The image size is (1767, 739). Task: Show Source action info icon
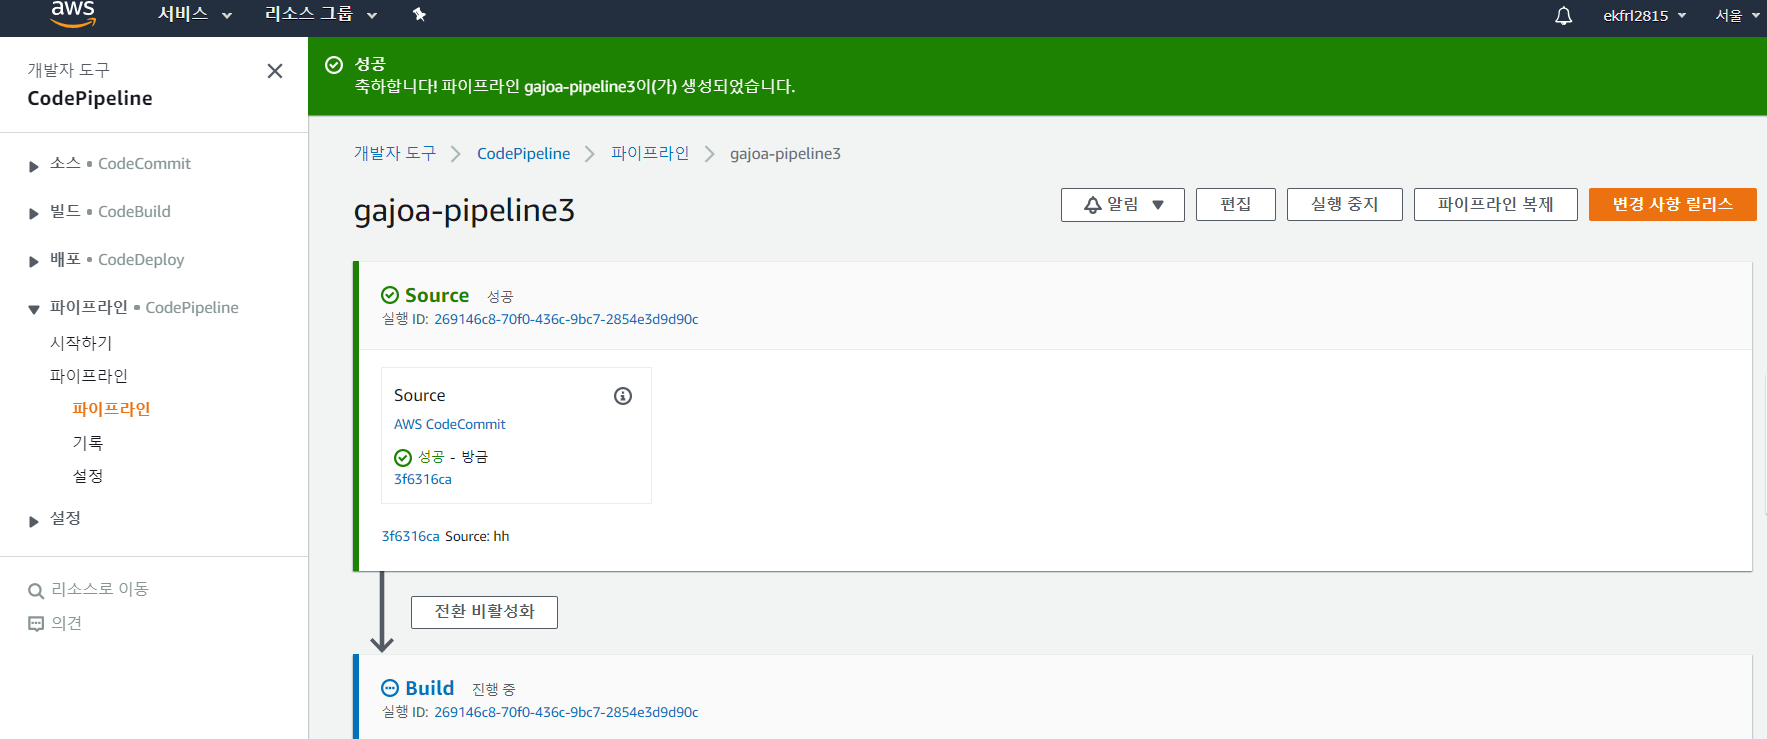(x=623, y=396)
